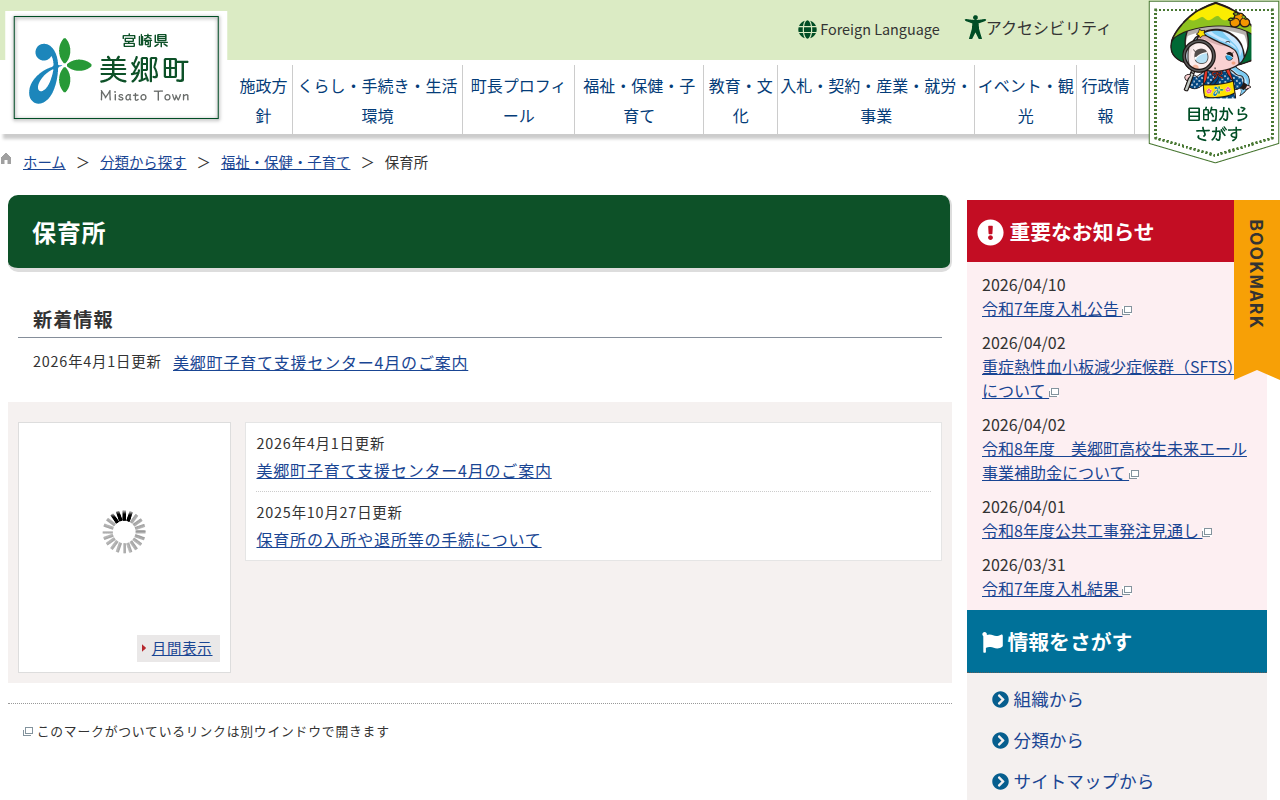Expand the 福祉・保健・子育て menu

639,101
